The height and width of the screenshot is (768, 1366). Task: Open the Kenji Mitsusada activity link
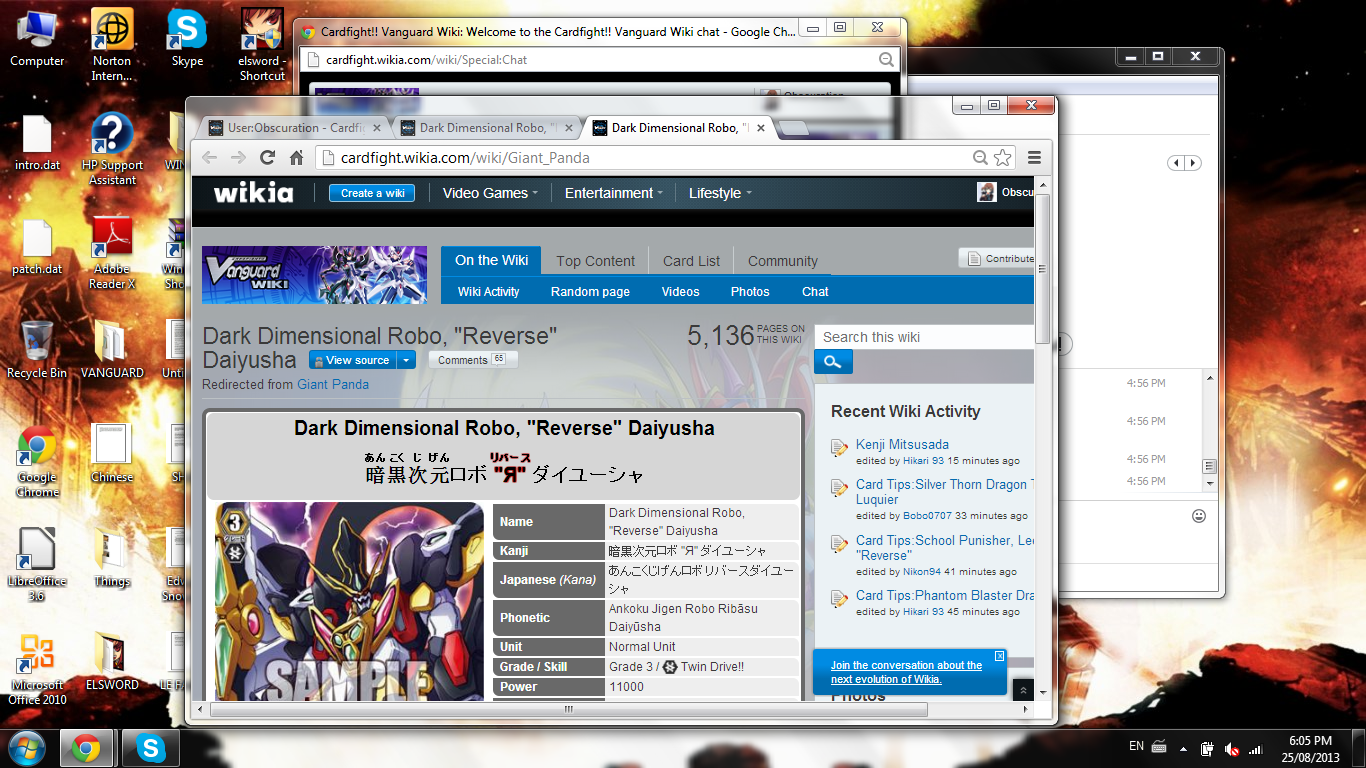point(902,444)
